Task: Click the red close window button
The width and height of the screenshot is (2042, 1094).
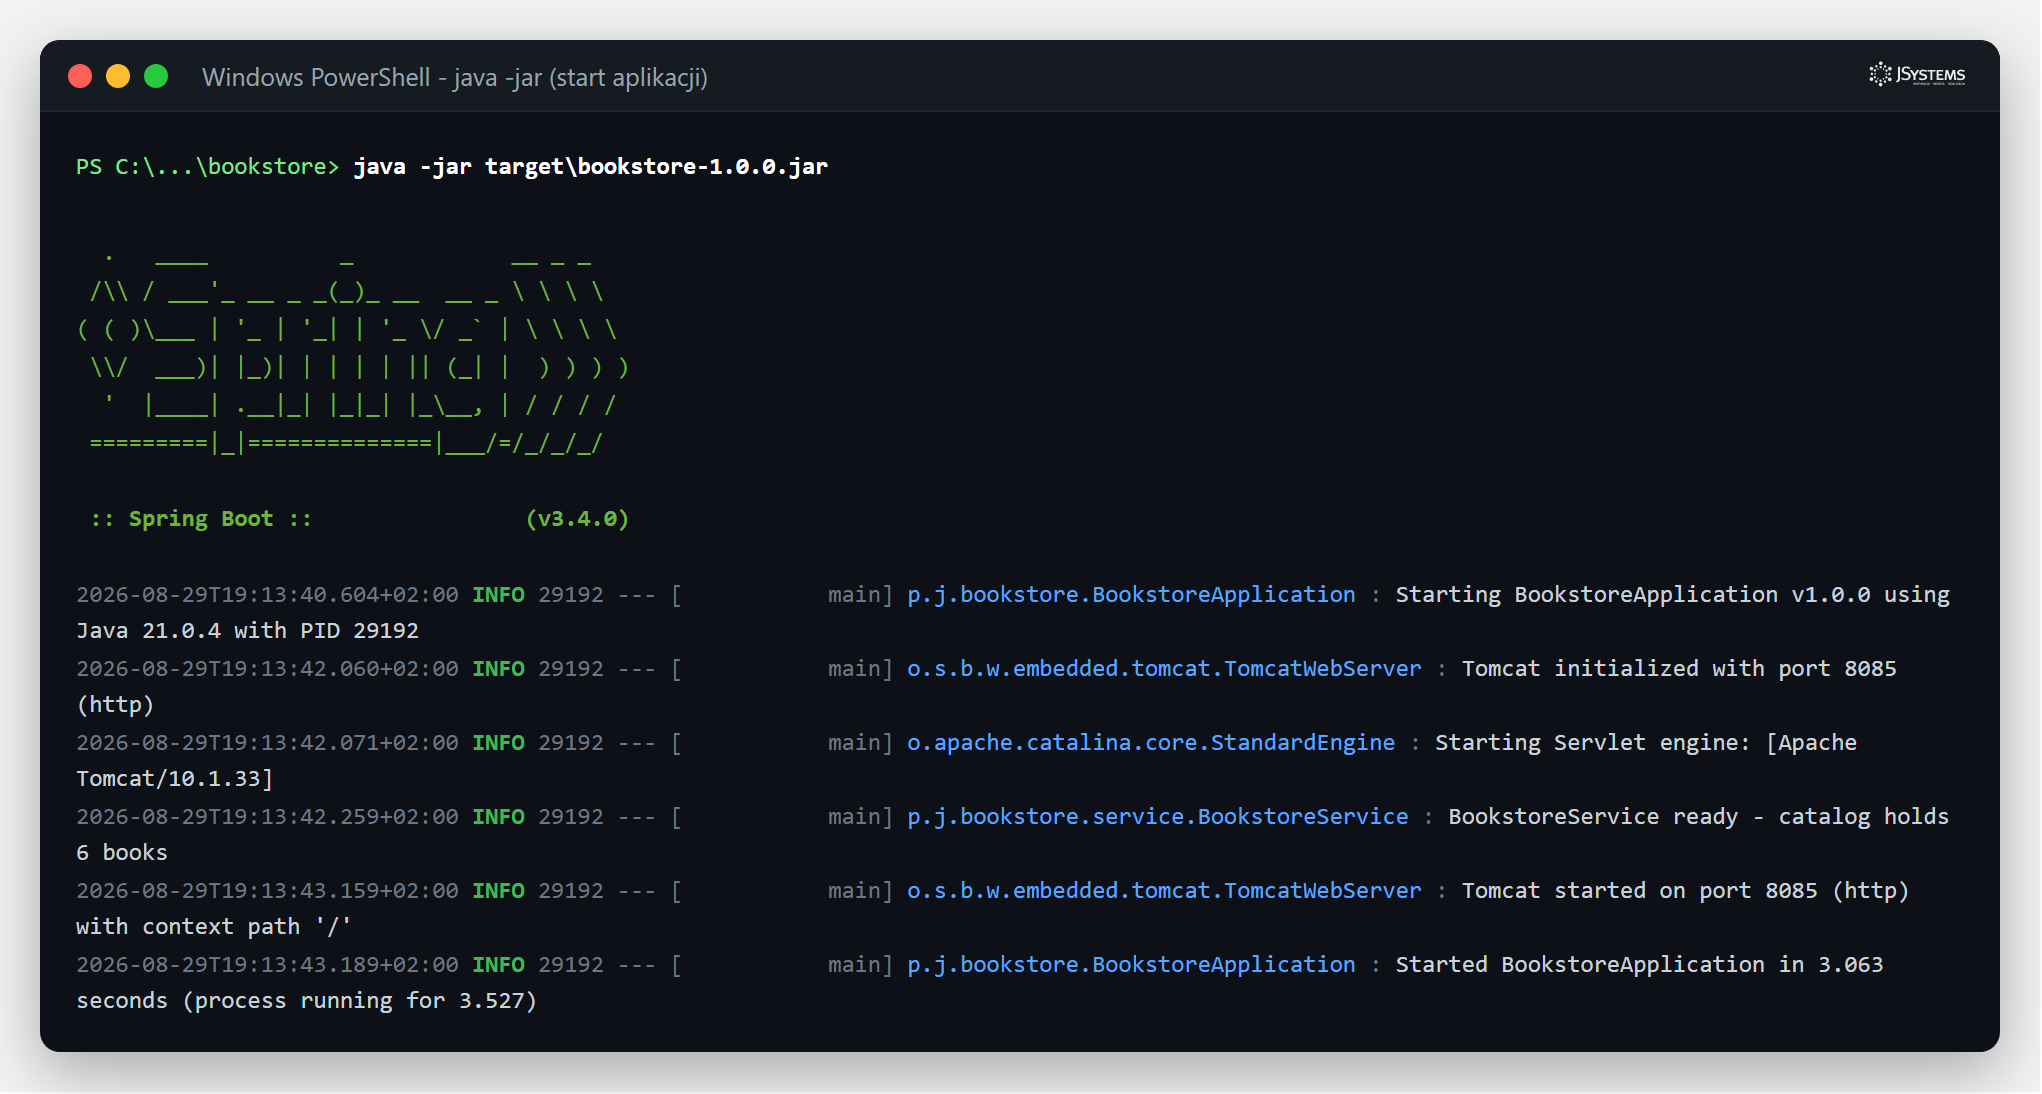Action: point(80,77)
